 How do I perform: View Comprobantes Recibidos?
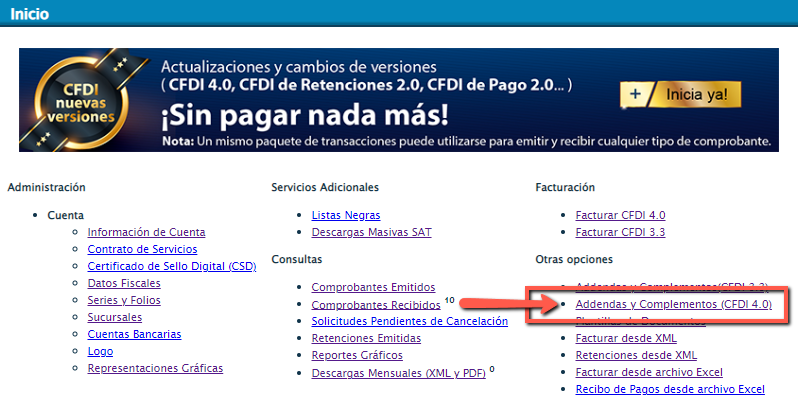click(x=376, y=304)
